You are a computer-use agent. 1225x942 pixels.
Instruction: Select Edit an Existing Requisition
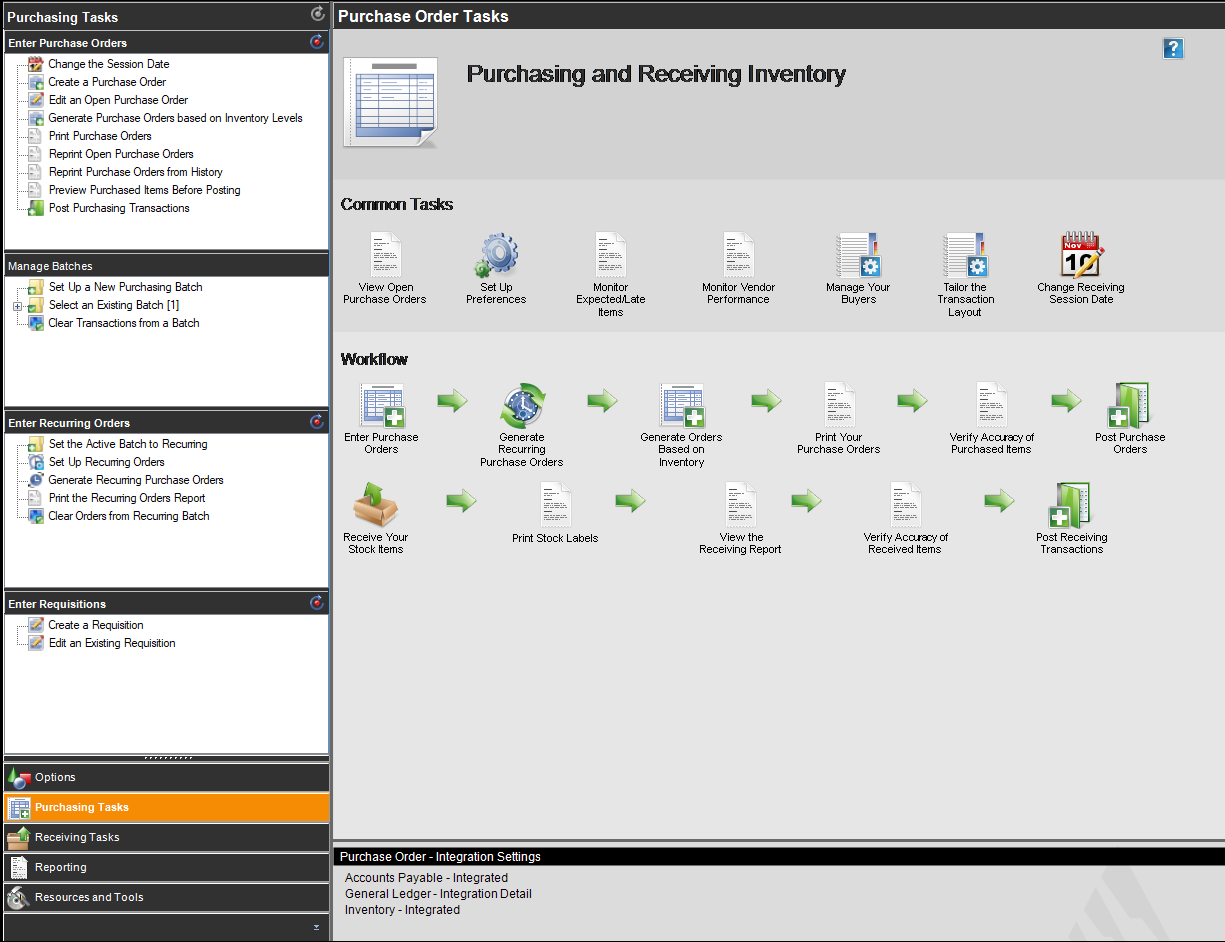(112, 643)
